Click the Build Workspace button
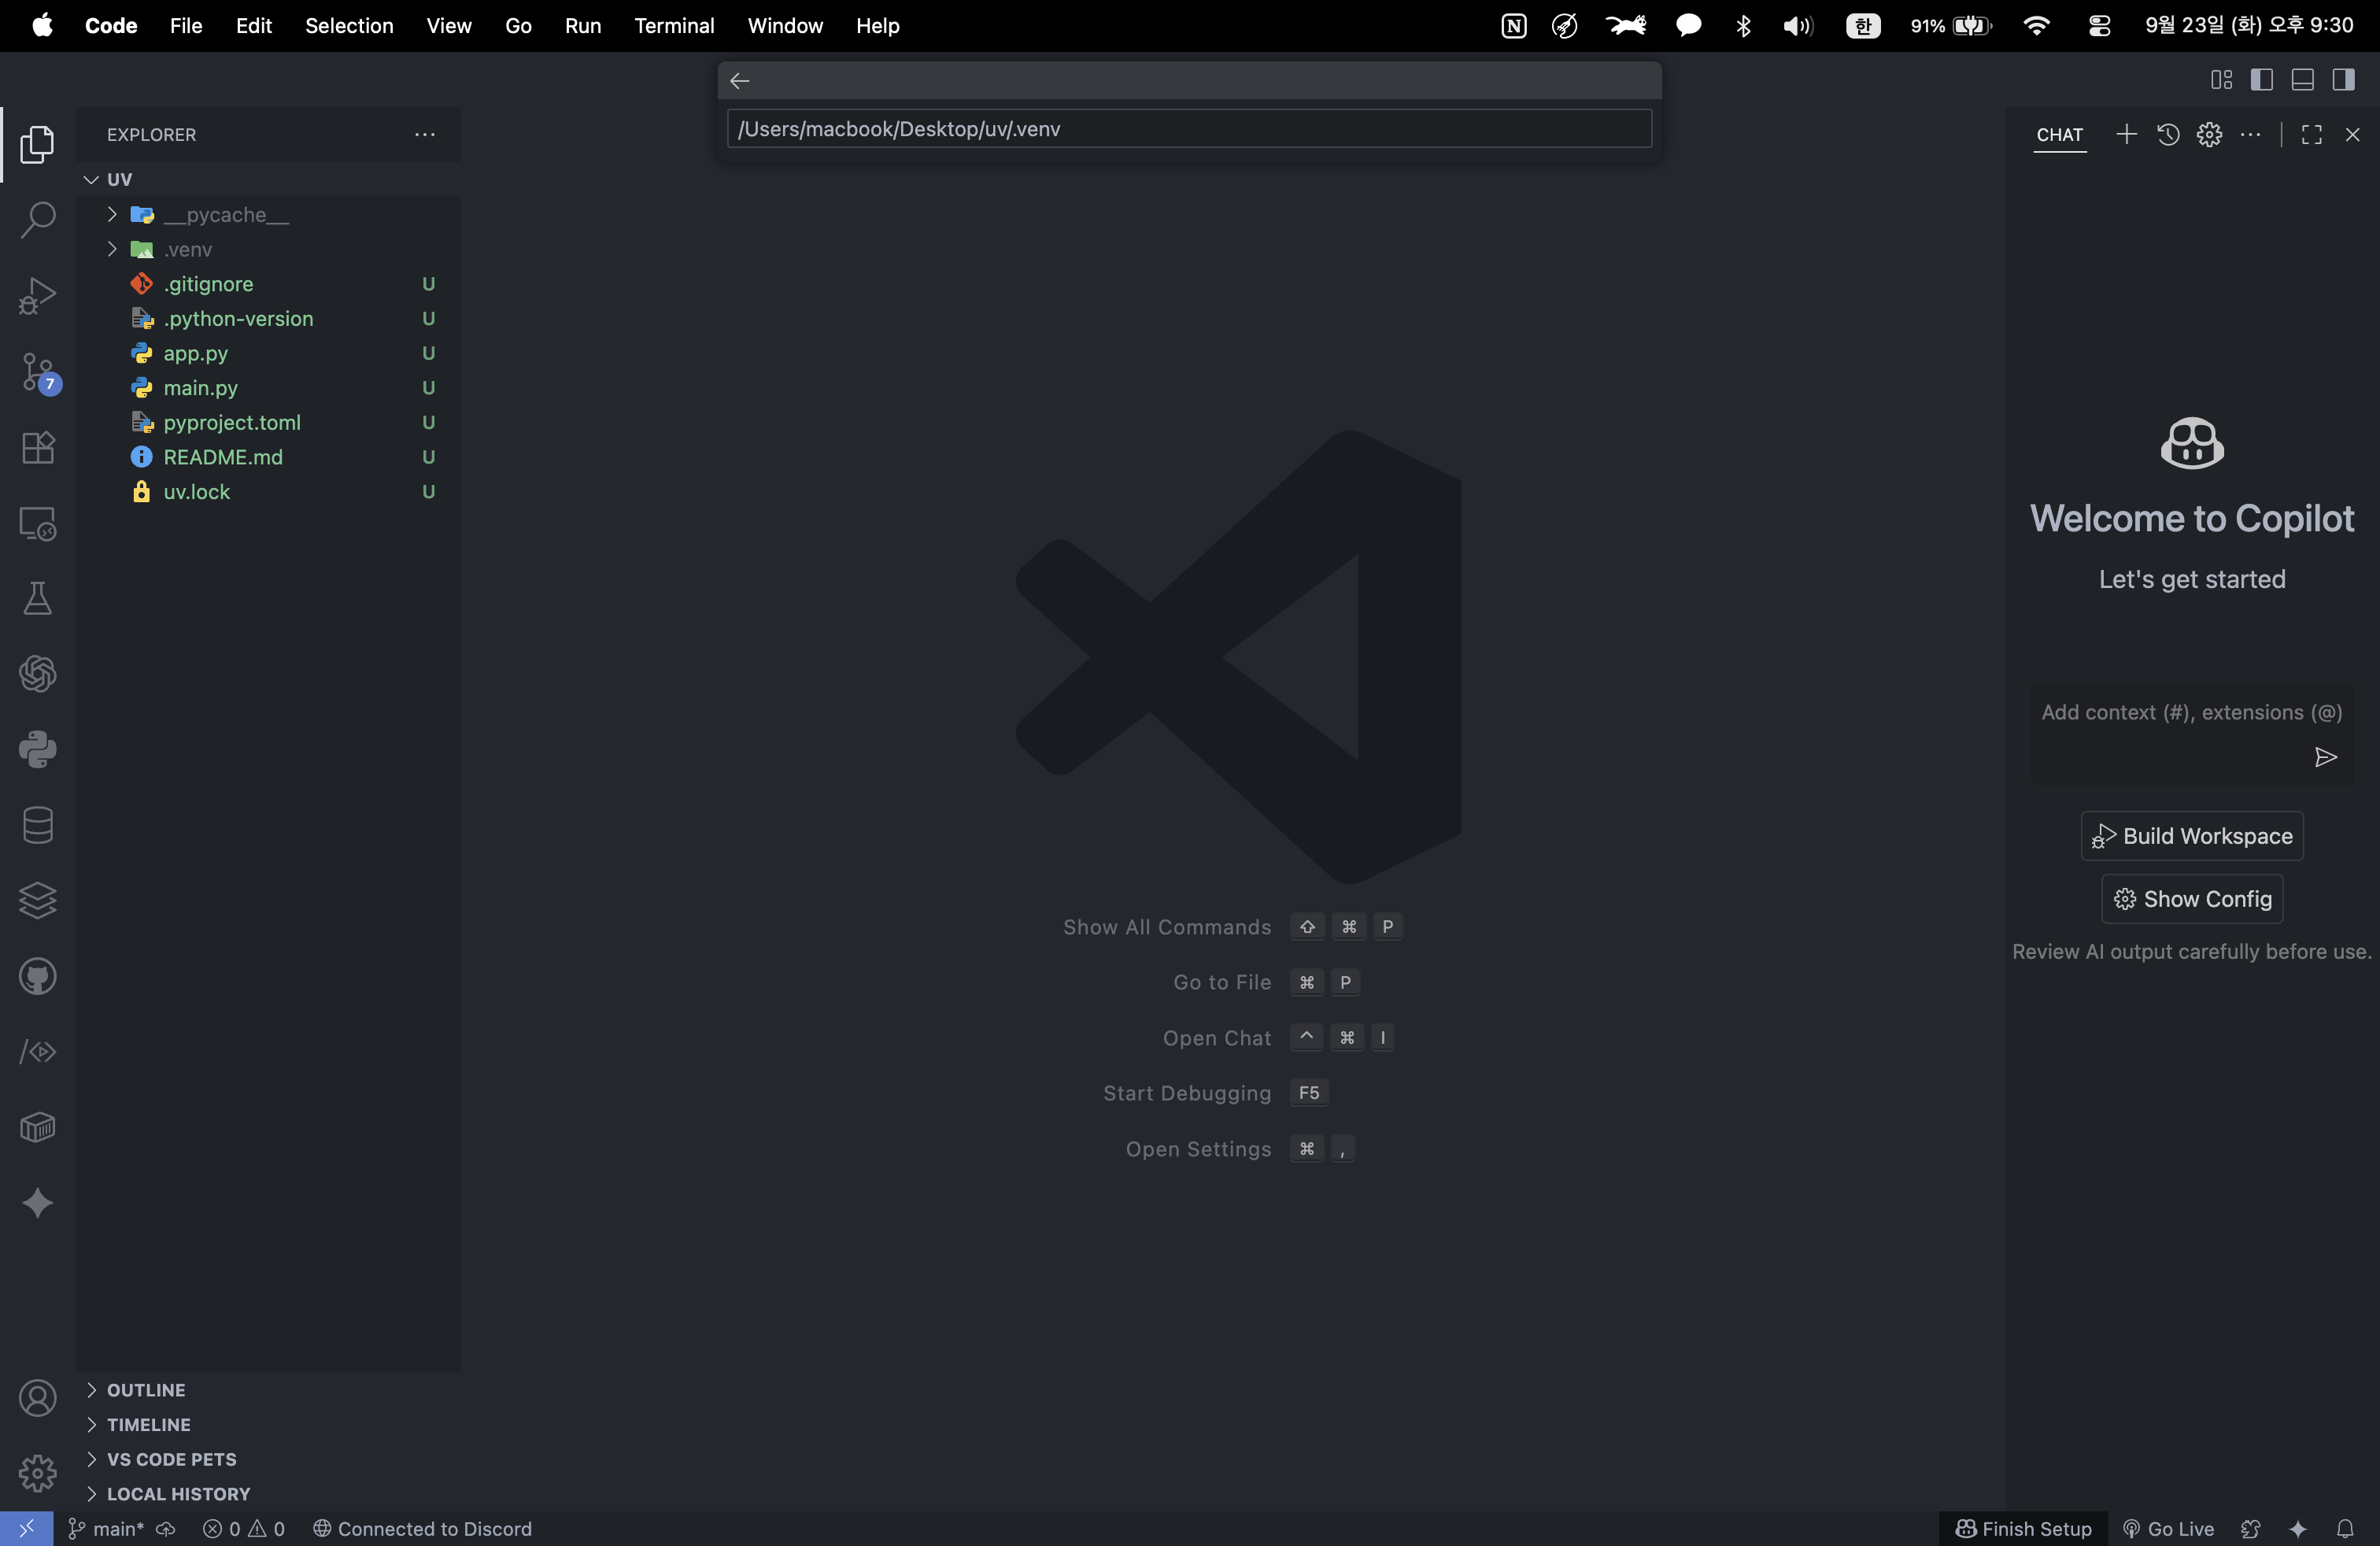 (x=2191, y=835)
